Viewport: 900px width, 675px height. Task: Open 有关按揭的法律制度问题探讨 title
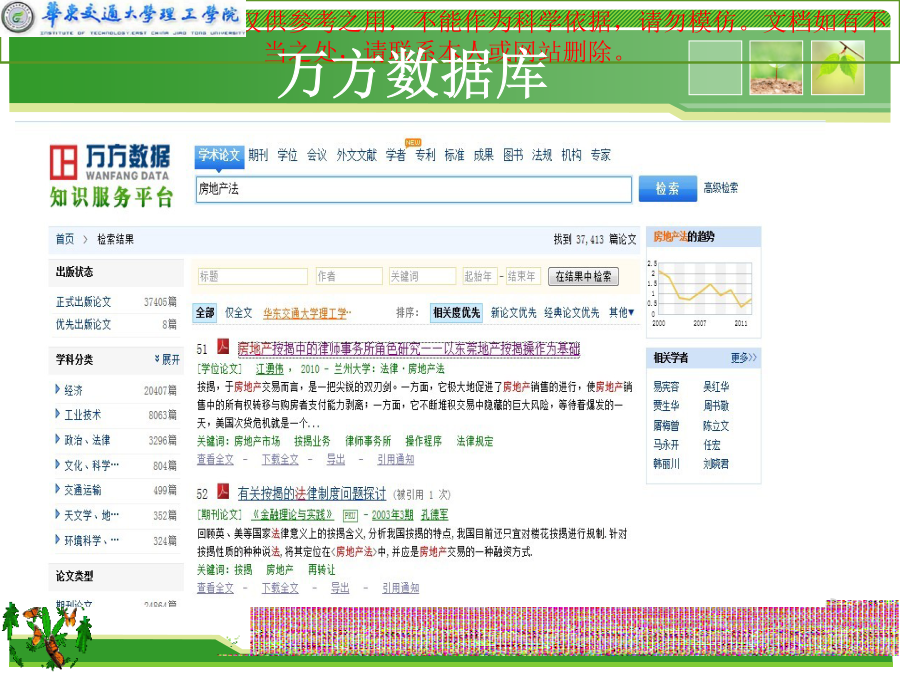pyautogui.click(x=312, y=493)
